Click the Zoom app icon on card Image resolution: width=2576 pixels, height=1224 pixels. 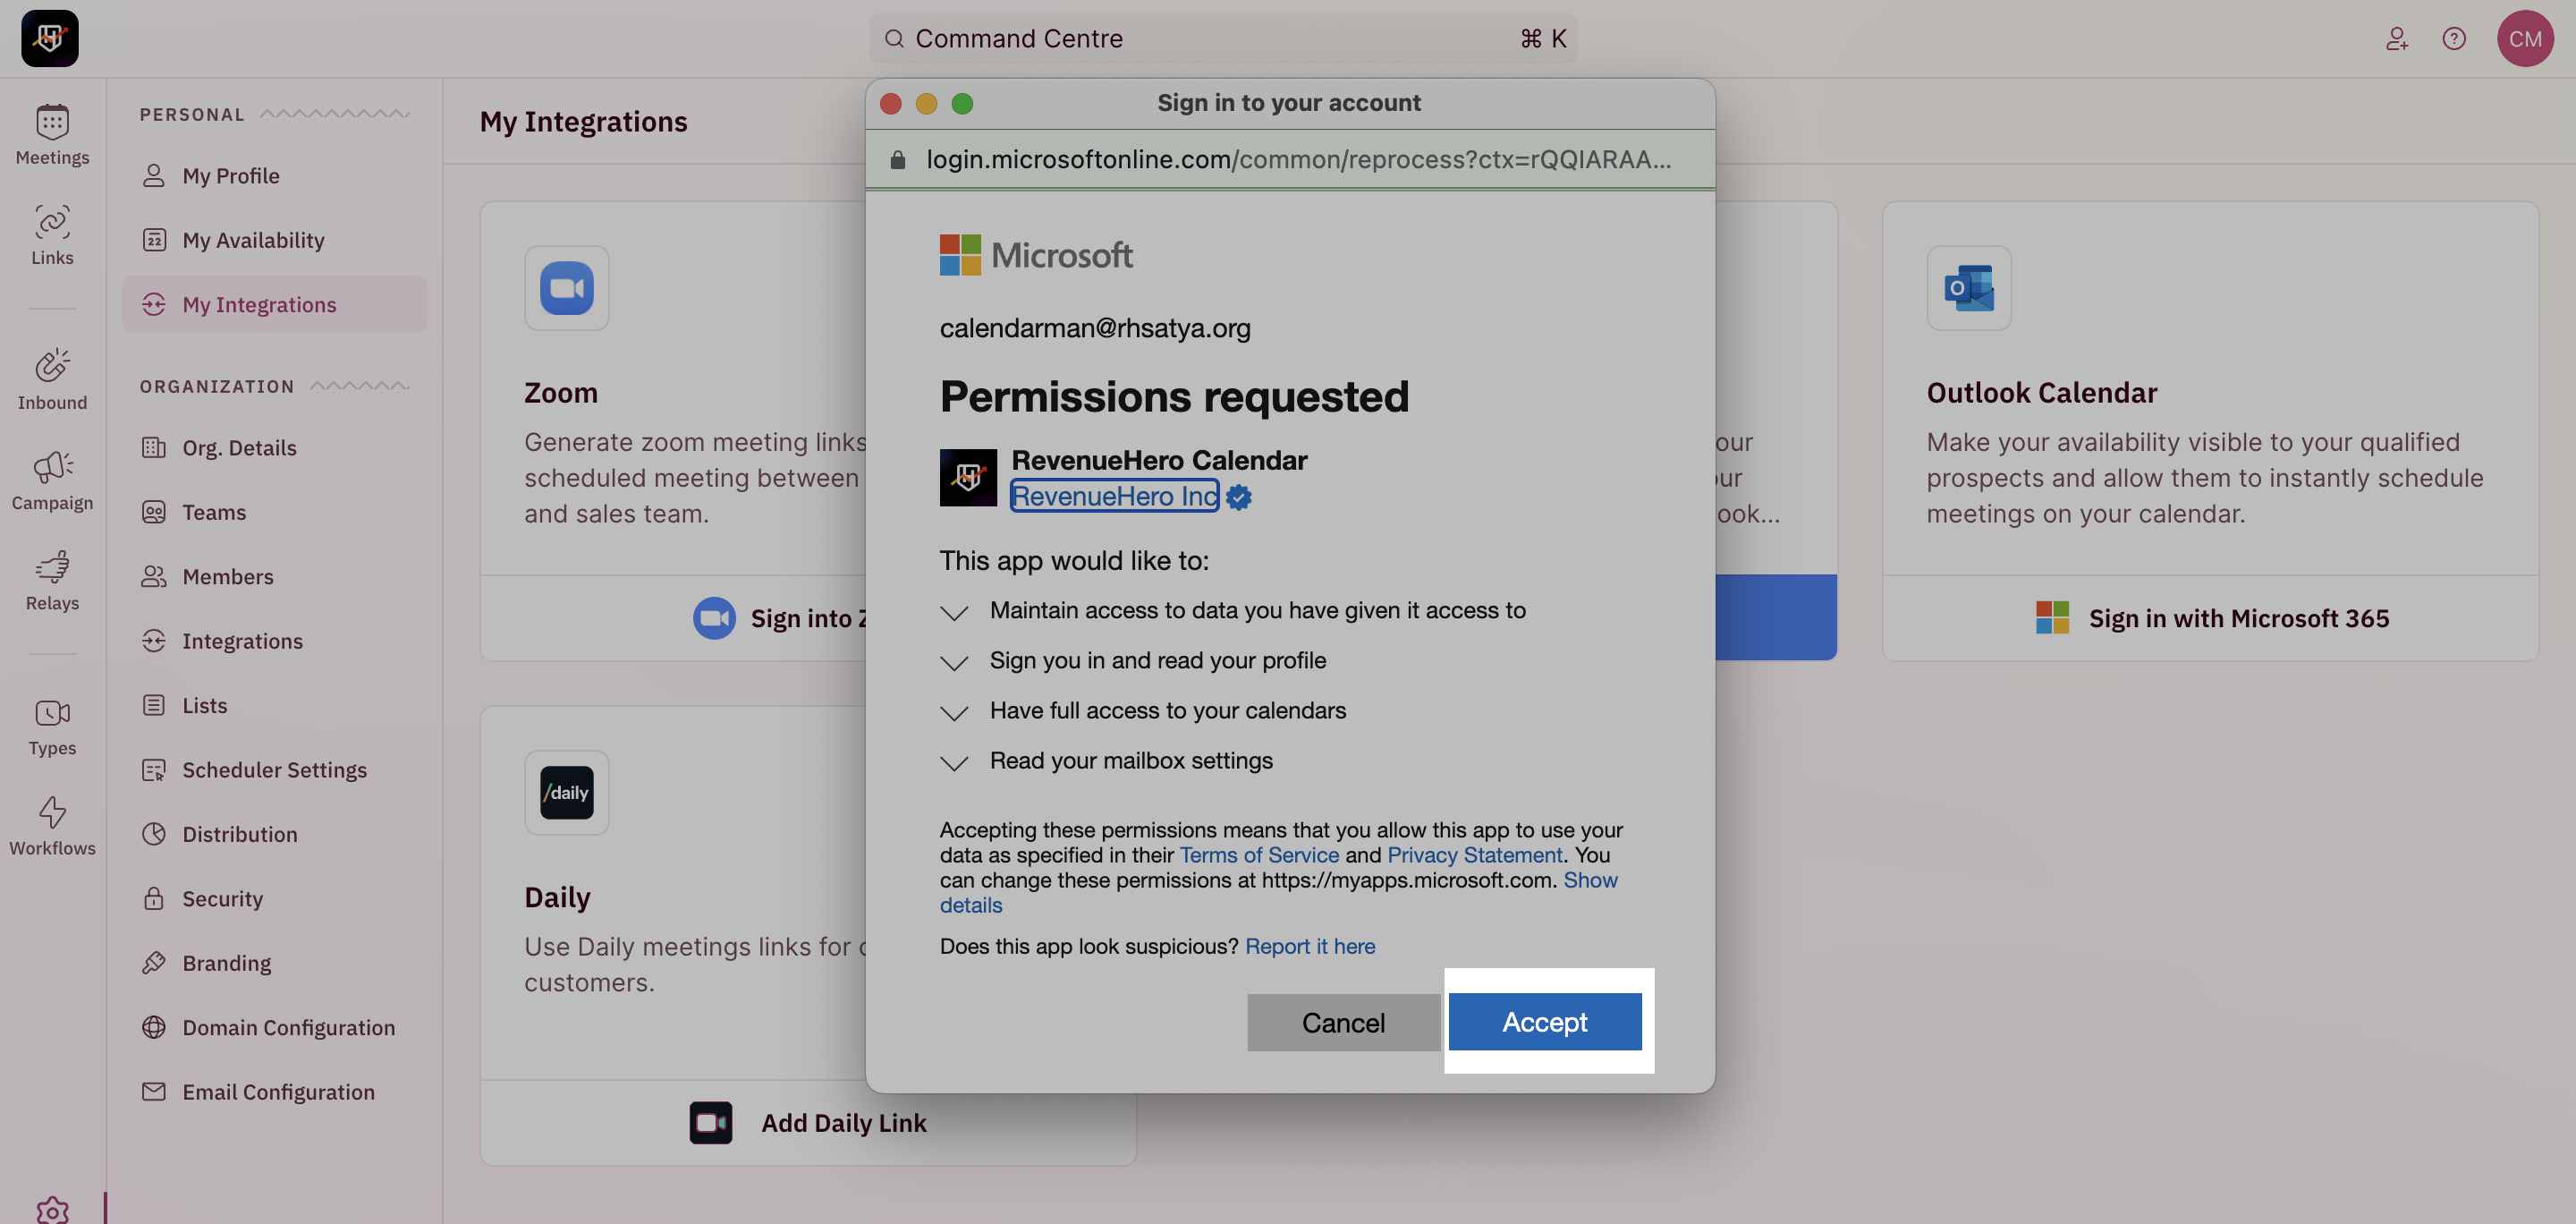(x=566, y=288)
